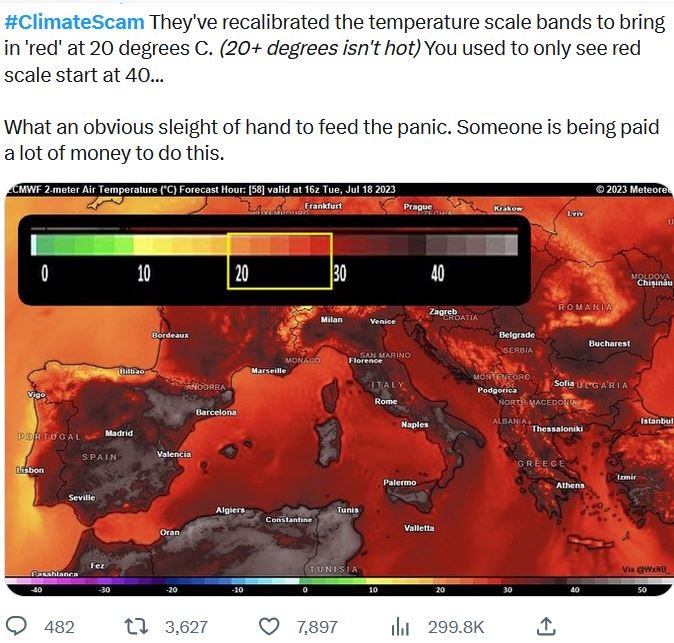The image size is (674, 643).
Task: Click the Barcelona label on the map
Action: [x=216, y=412]
